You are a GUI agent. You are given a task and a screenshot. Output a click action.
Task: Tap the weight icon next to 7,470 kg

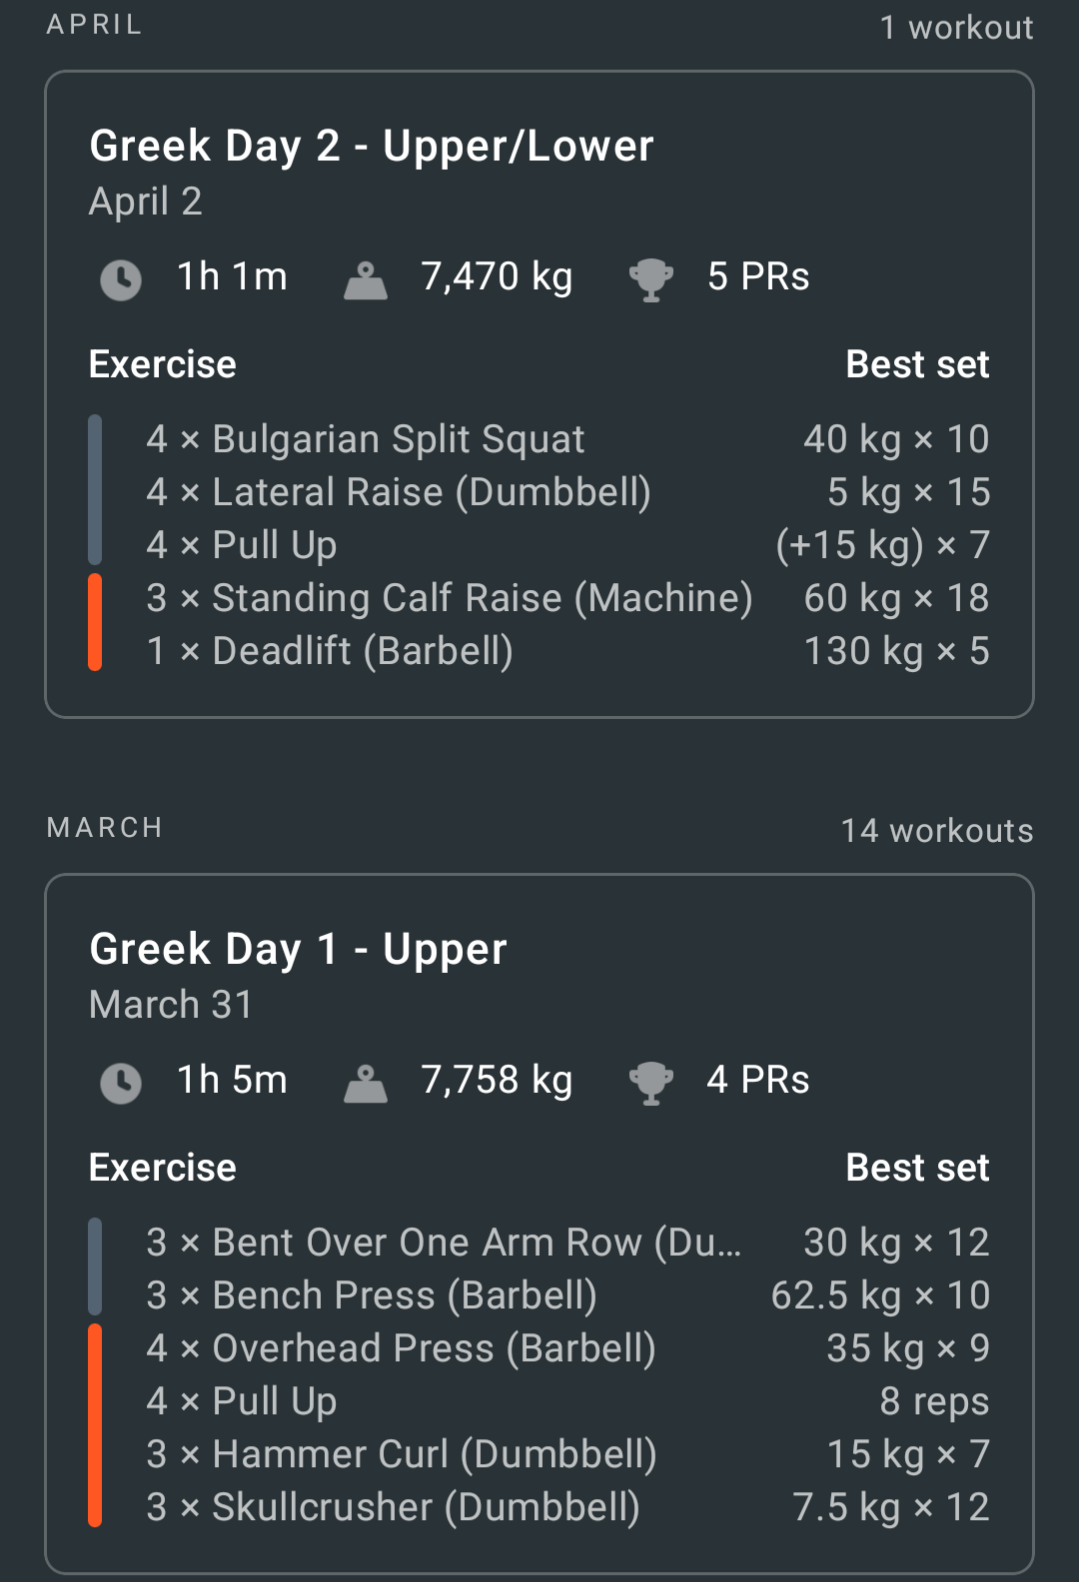(x=365, y=280)
